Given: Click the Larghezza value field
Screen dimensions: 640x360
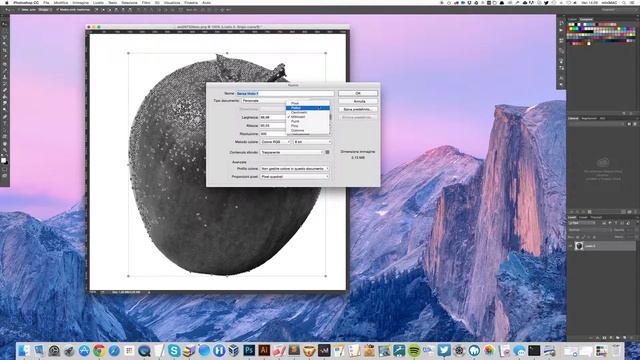Looking at the screenshot, I should tap(273, 117).
